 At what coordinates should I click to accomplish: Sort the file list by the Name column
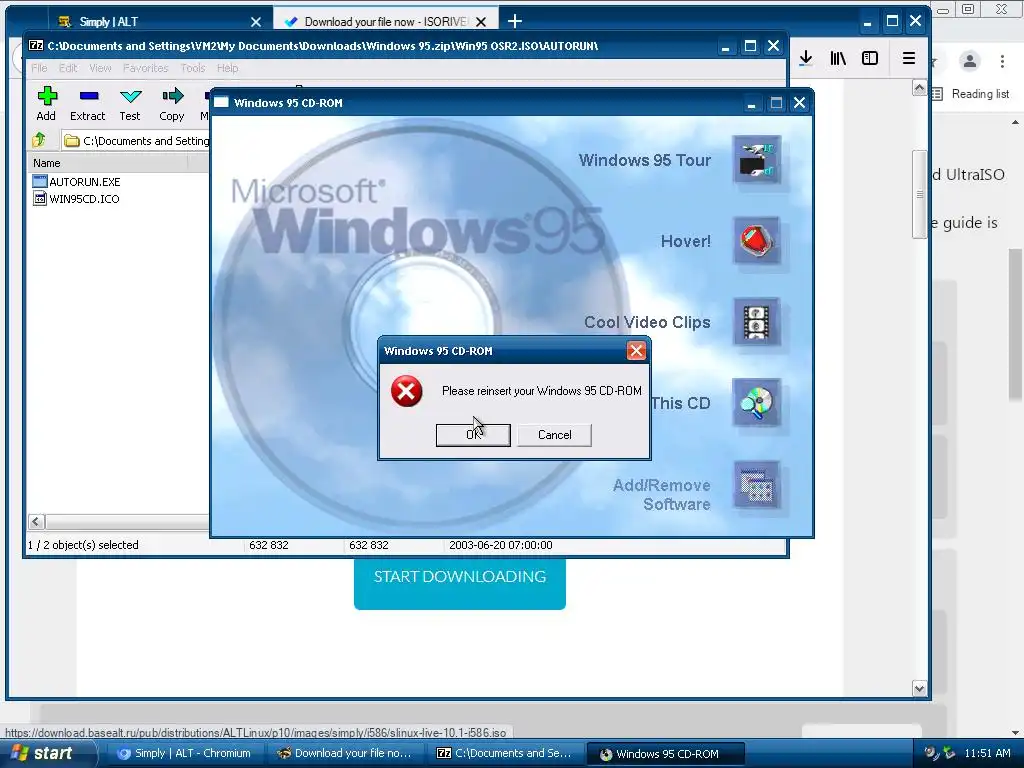pos(108,163)
